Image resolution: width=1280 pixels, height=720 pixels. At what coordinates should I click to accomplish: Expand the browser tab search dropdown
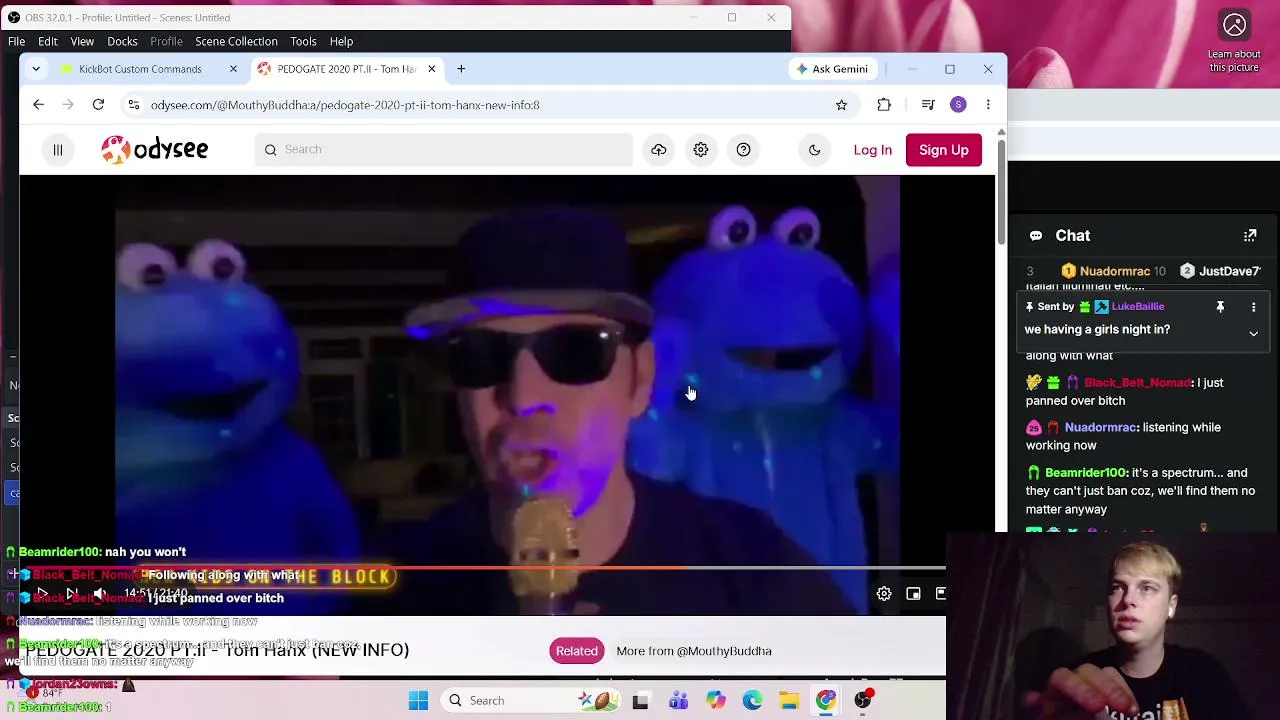(x=36, y=69)
